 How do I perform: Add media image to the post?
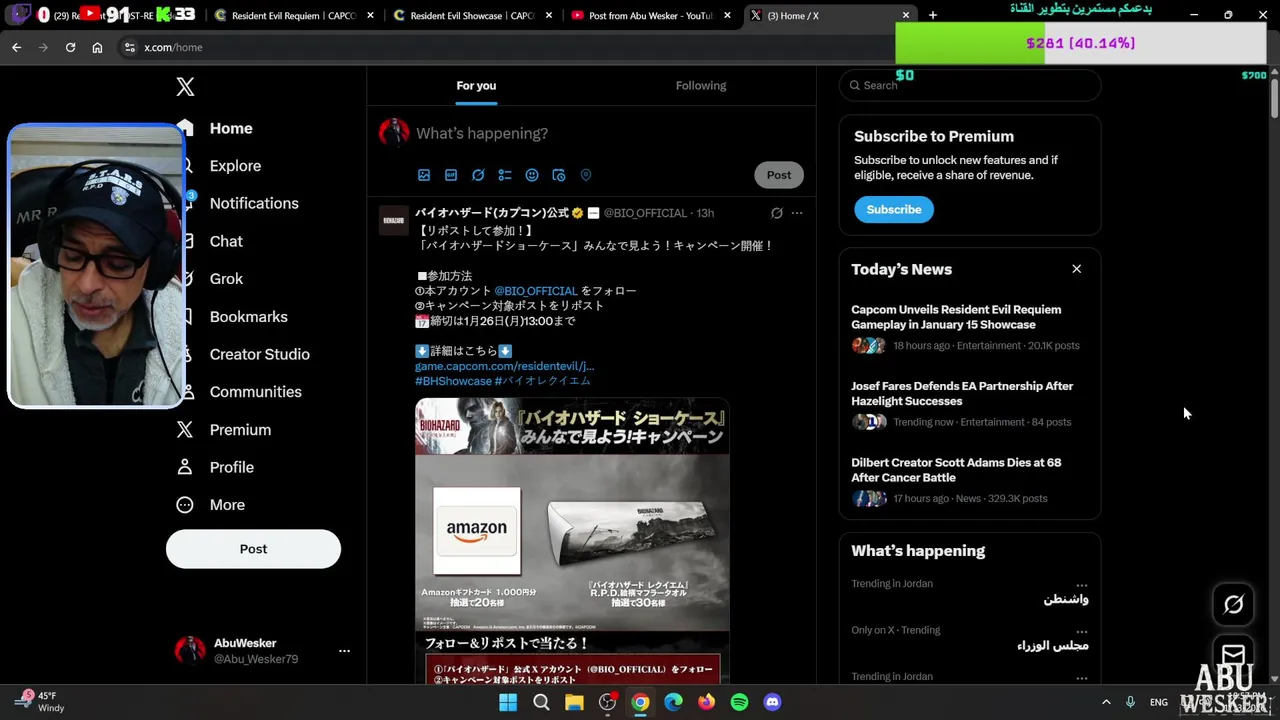pyautogui.click(x=424, y=175)
